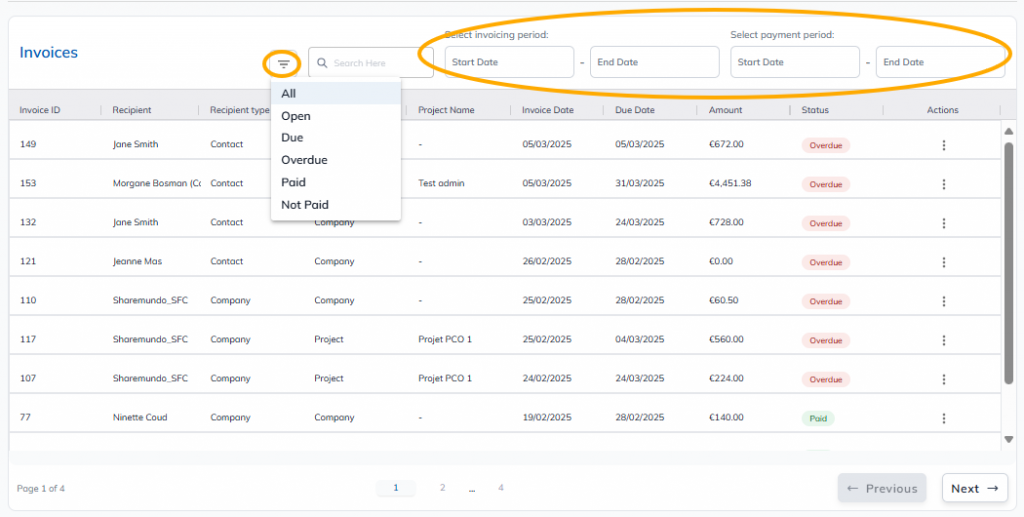
Task: Open actions menu for invoice 77
Action: [x=943, y=418]
